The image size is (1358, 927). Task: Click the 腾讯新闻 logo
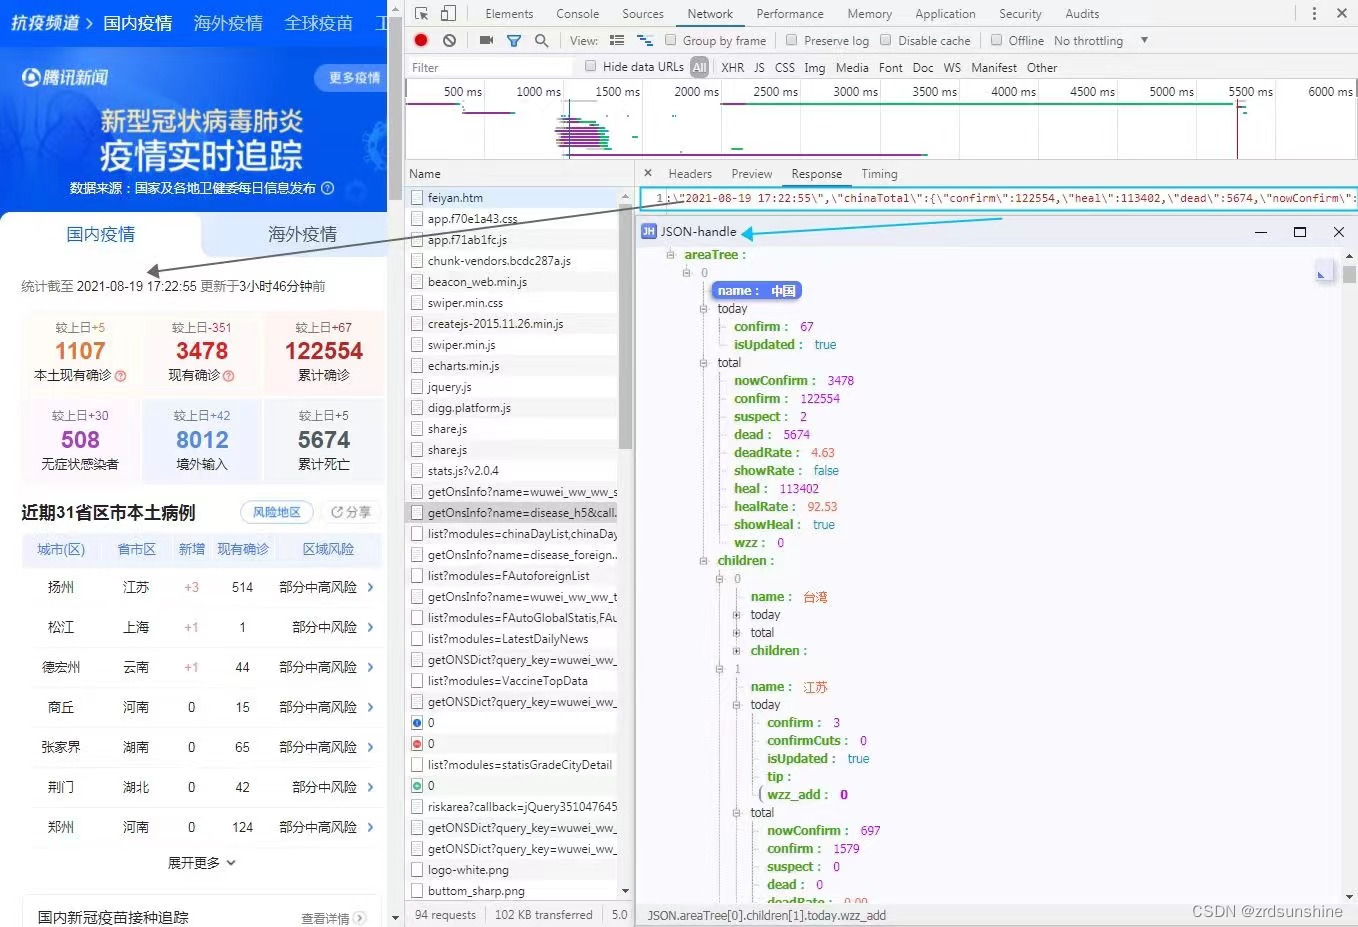click(x=65, y=77)
